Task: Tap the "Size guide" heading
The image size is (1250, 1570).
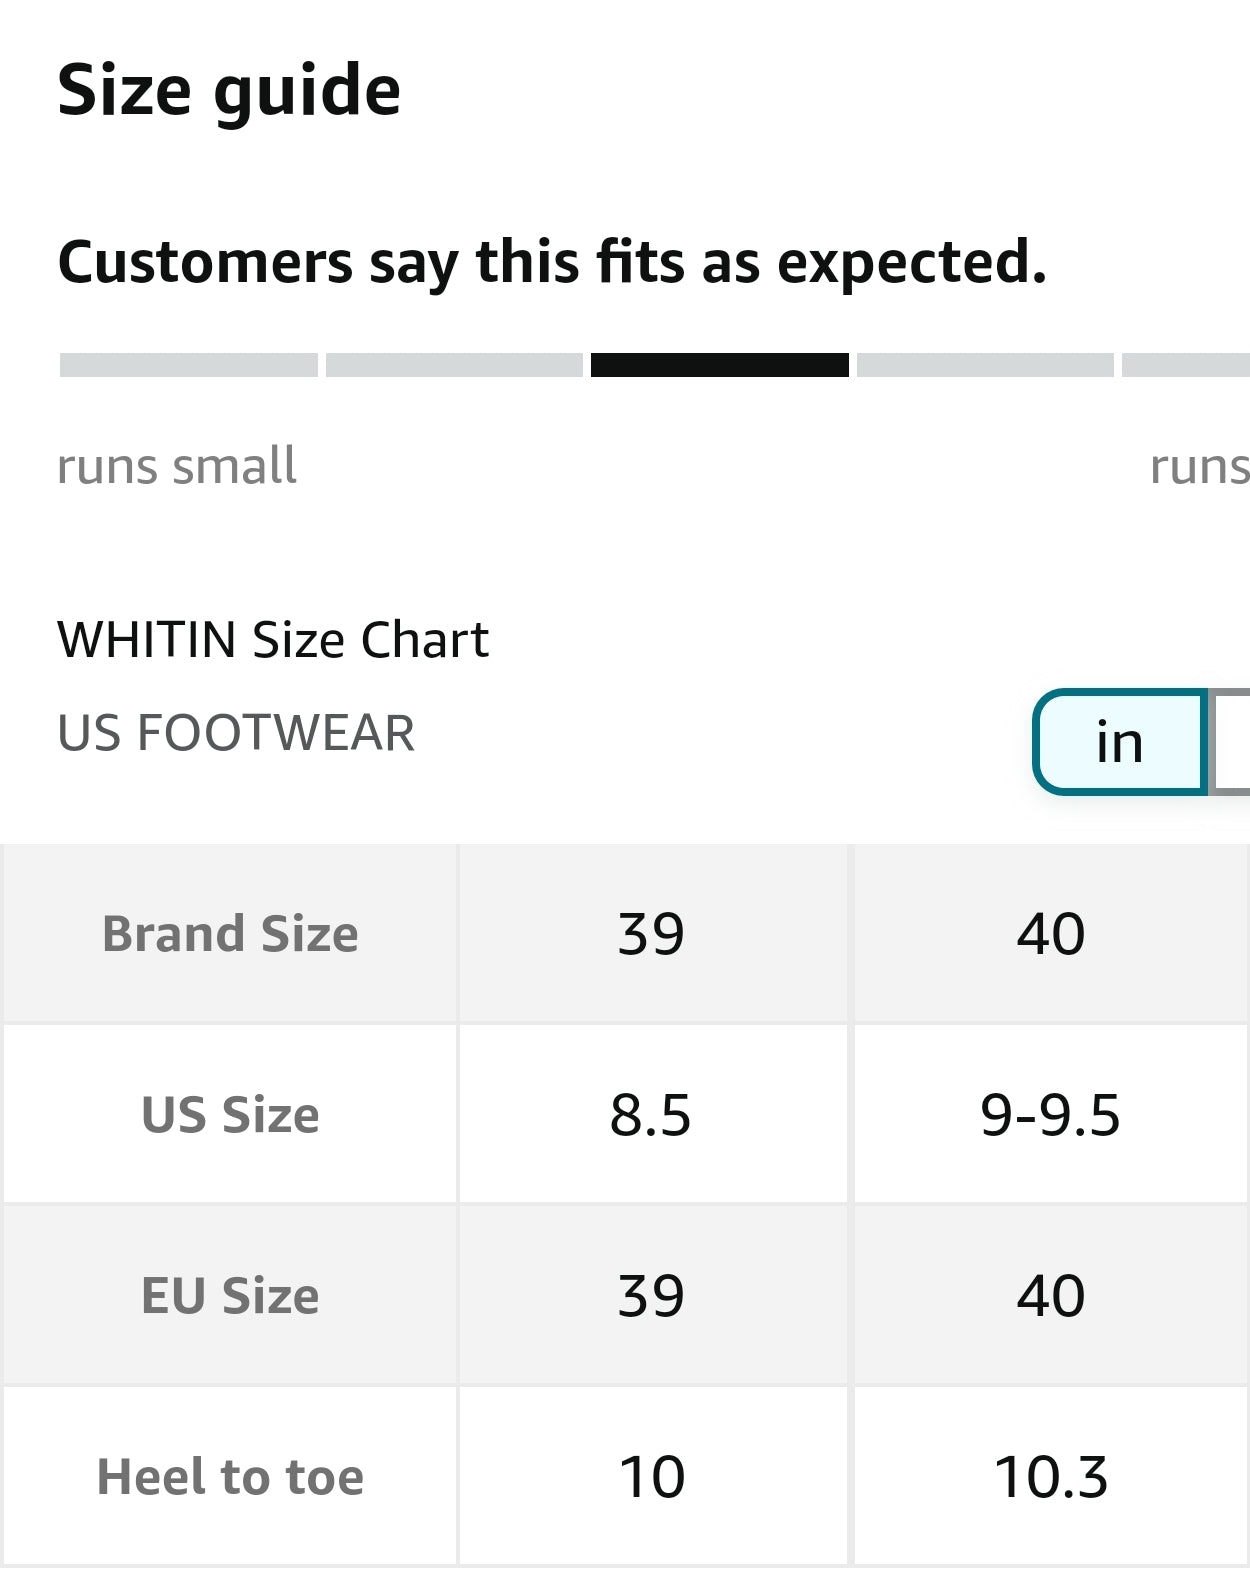Action: click(x=229, y=90)
